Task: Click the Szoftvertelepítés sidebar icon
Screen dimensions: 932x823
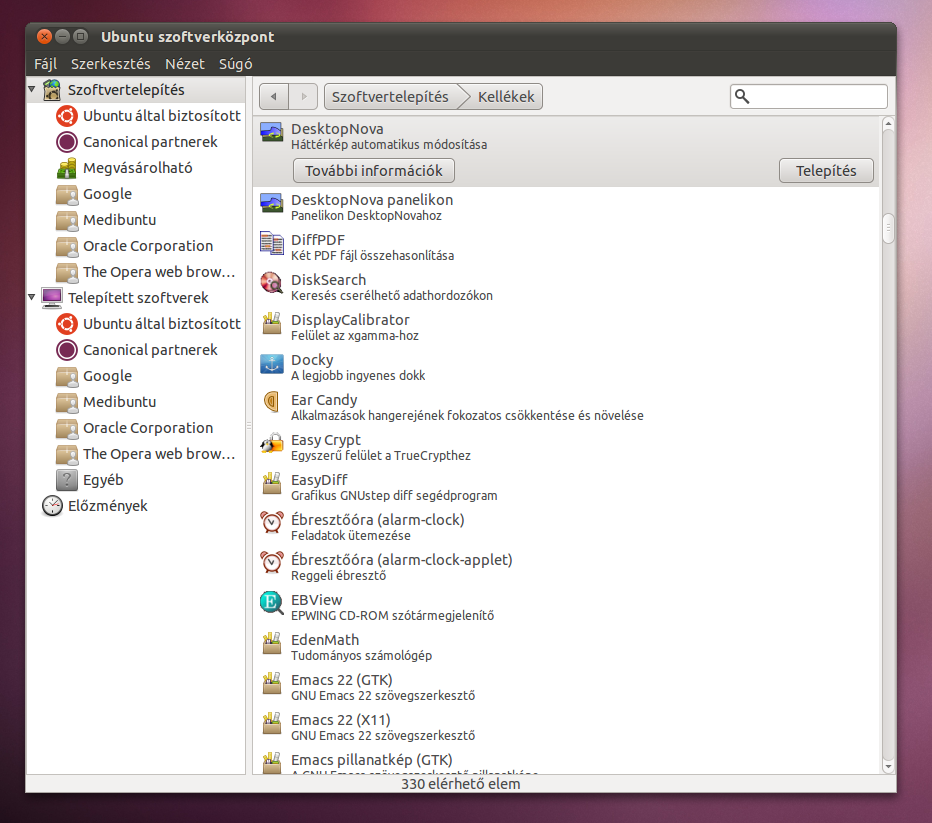Action: 52,90
